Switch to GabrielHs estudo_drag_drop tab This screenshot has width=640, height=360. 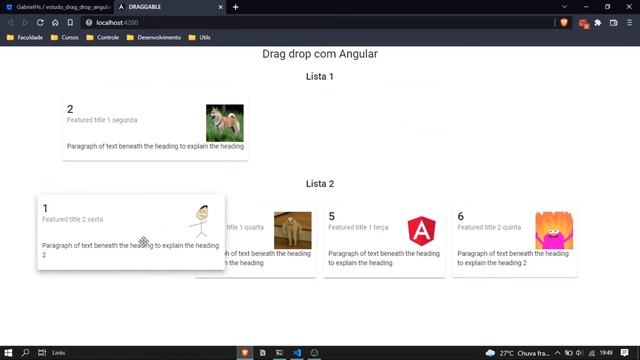tap(58, 7)
